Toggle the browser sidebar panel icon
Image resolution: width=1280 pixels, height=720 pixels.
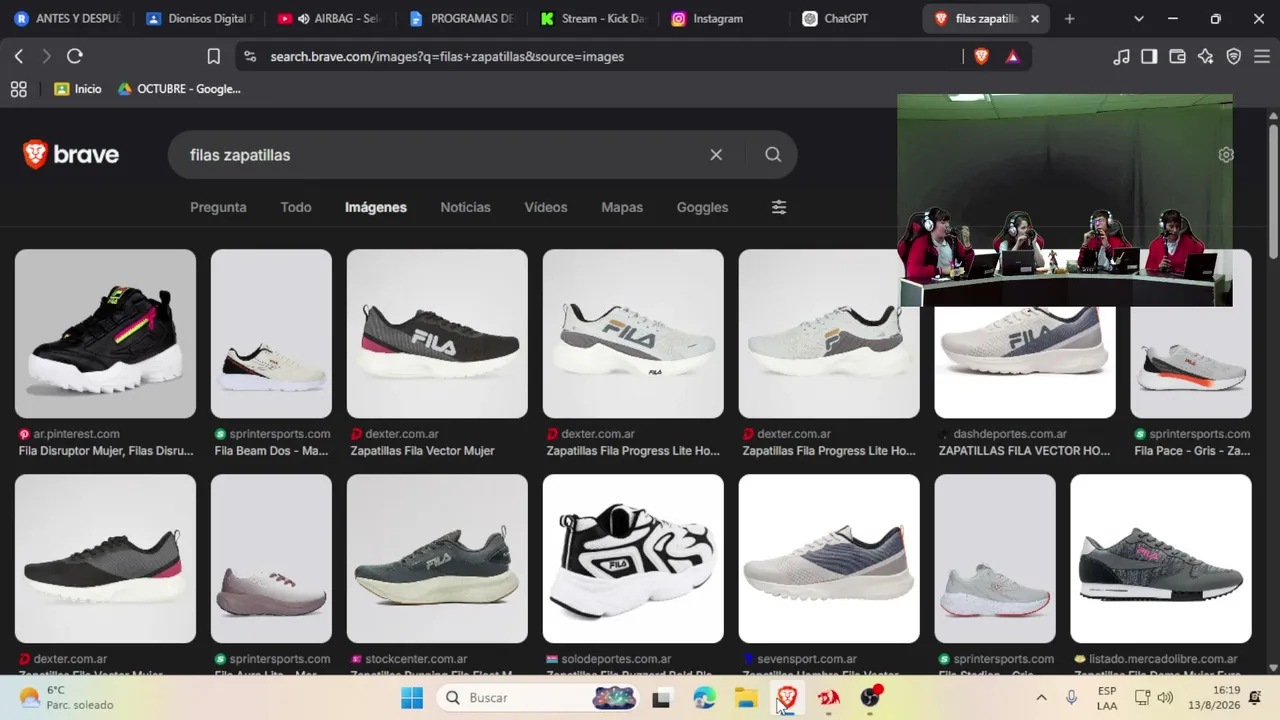(1149, 57)
